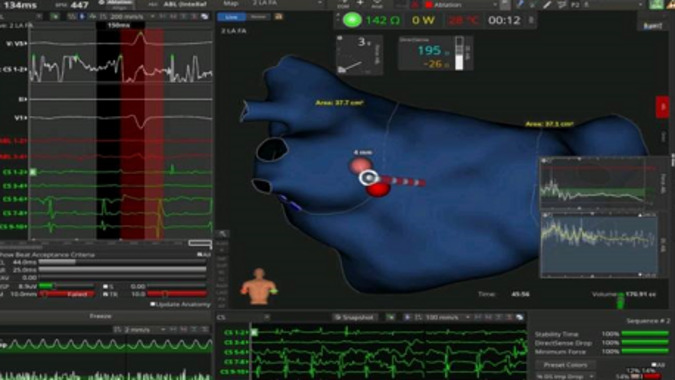This screenshot has width=675, height=380.
Task: Select the white line drawing tool
Action: tap(547, 5)
